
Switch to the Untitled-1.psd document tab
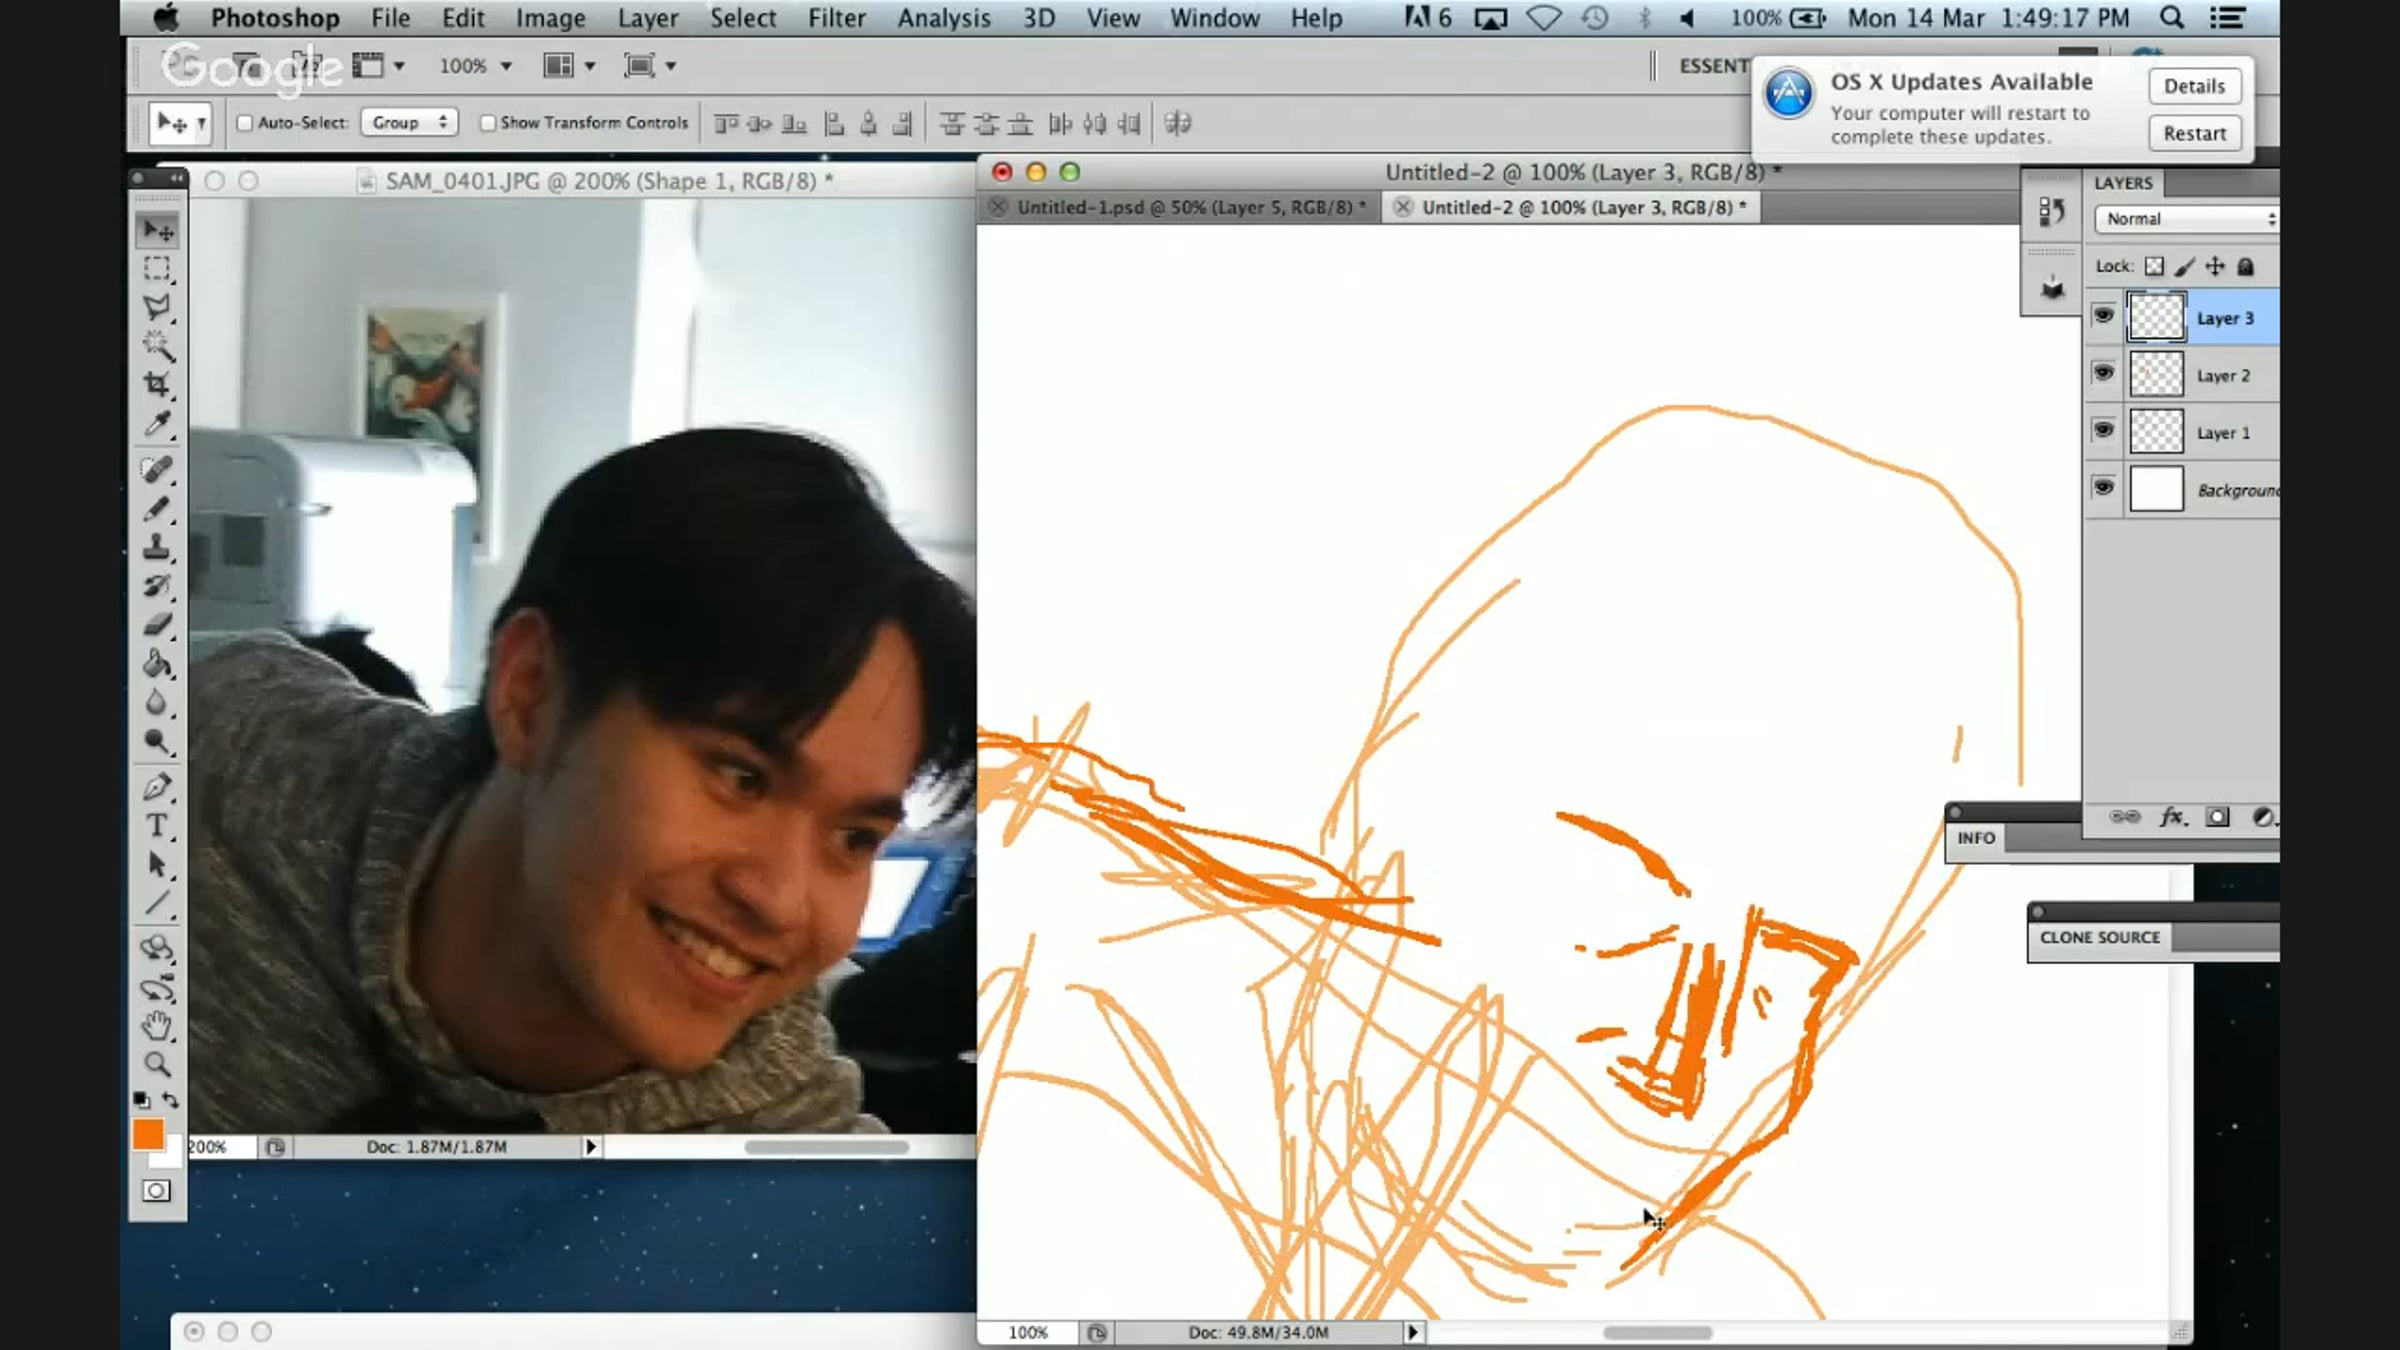(1184, 207)
